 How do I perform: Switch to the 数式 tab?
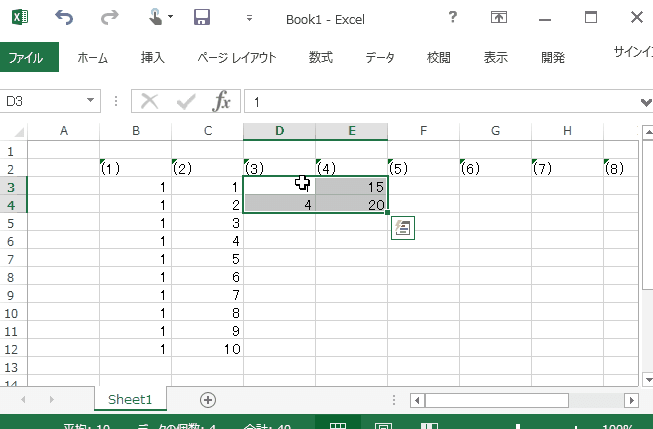click(x=321, y=57)
